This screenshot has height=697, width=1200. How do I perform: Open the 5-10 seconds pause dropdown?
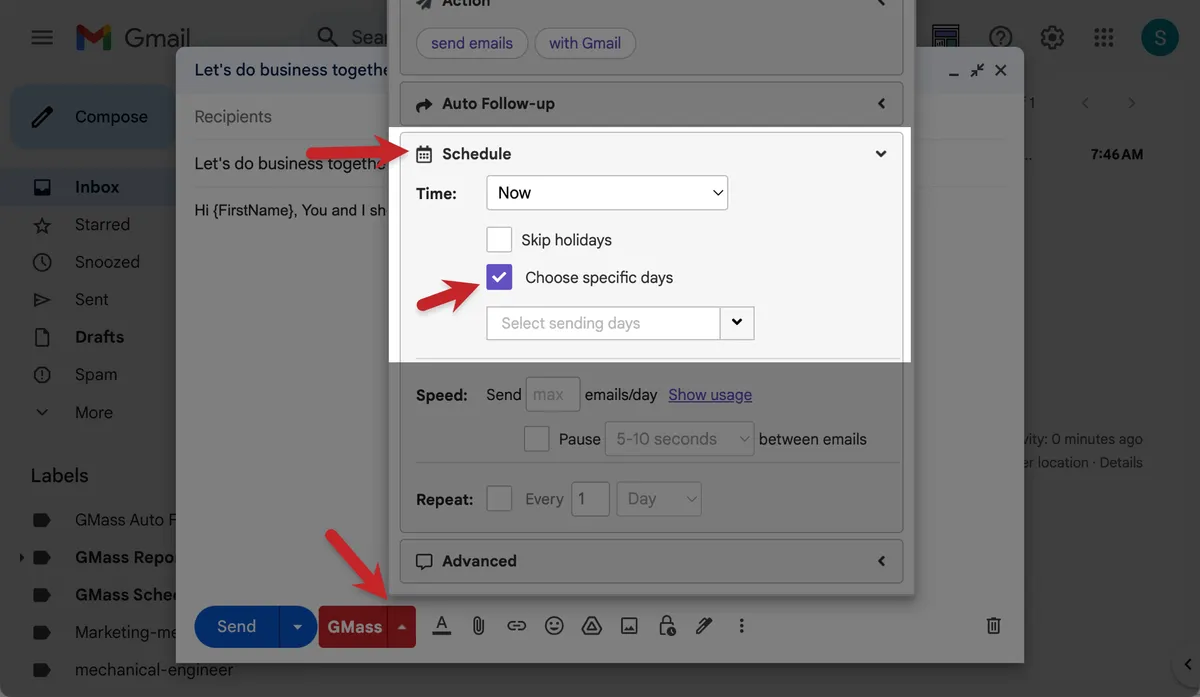pyautogui.click(x=679, y=438)
